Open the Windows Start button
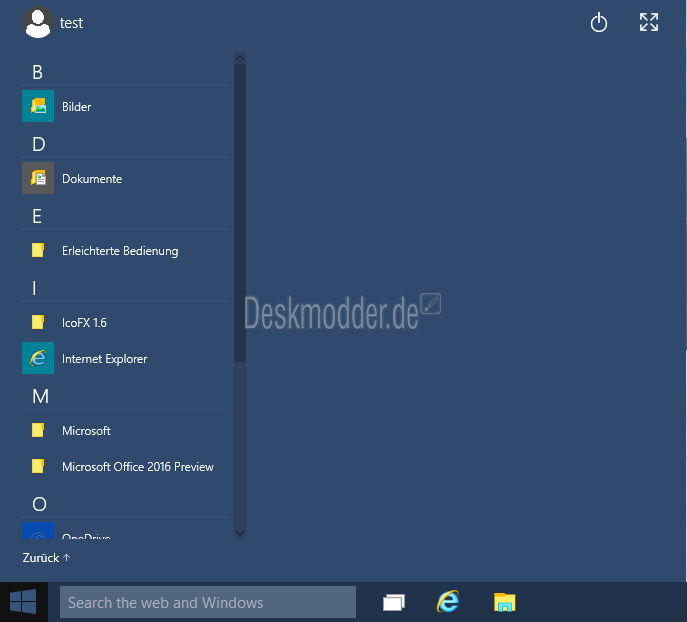 click(x=23, y=602)
